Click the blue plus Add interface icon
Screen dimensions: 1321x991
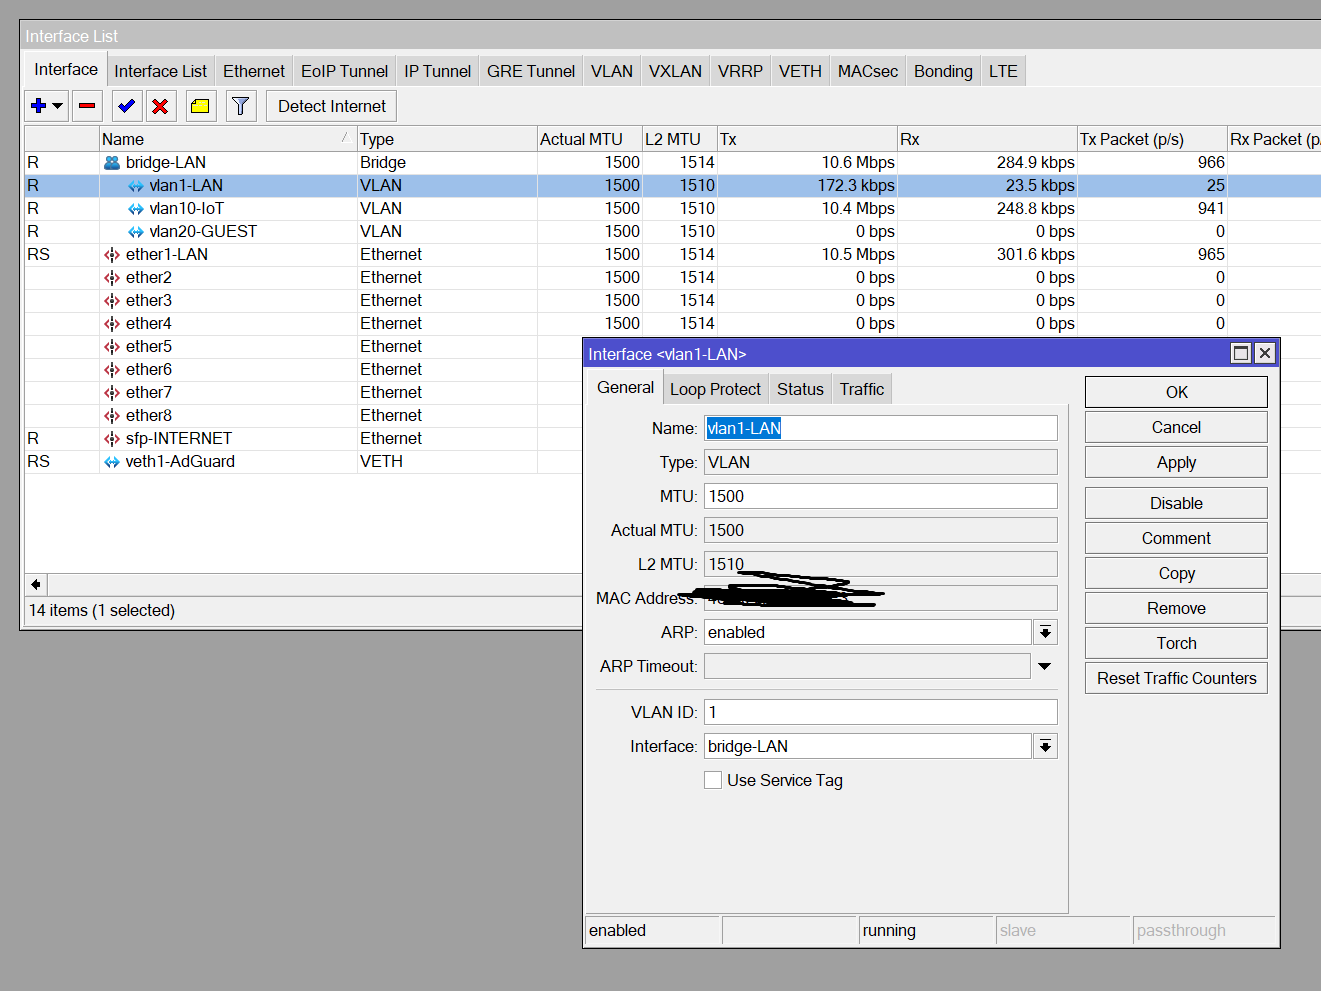[x=39, y=106]
